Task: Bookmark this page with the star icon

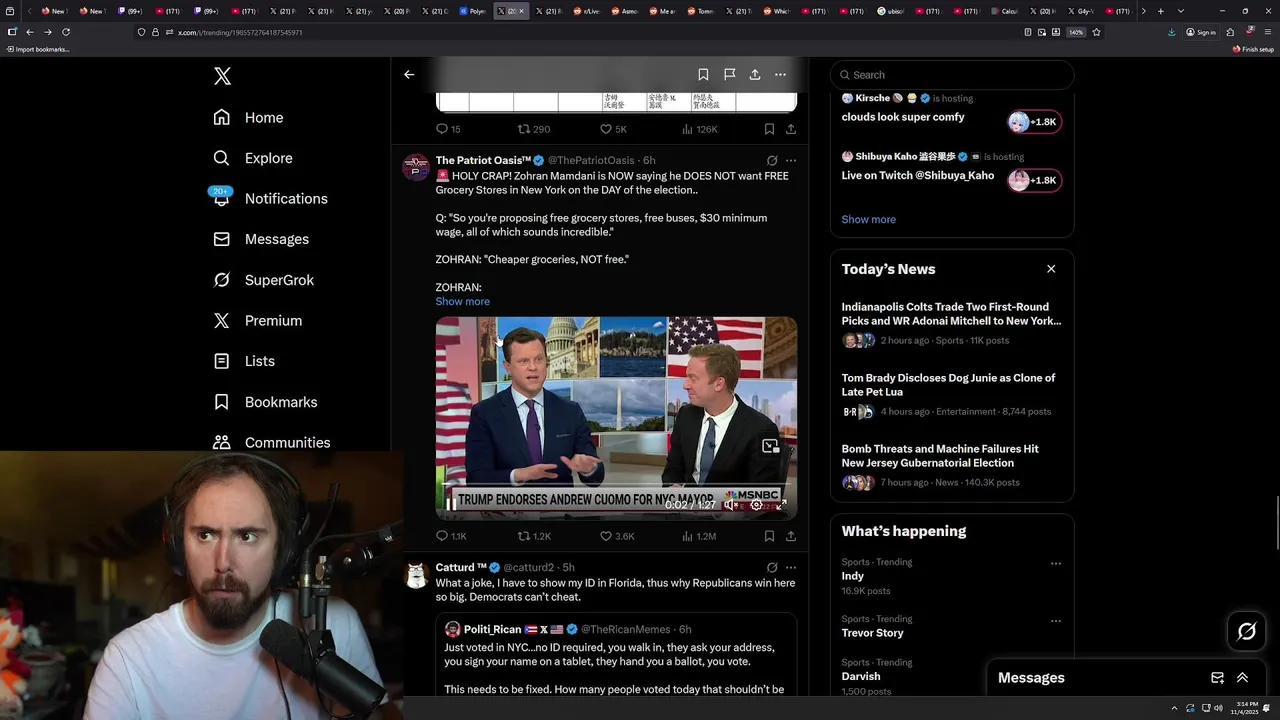Action: click(x=1096, y=32)
